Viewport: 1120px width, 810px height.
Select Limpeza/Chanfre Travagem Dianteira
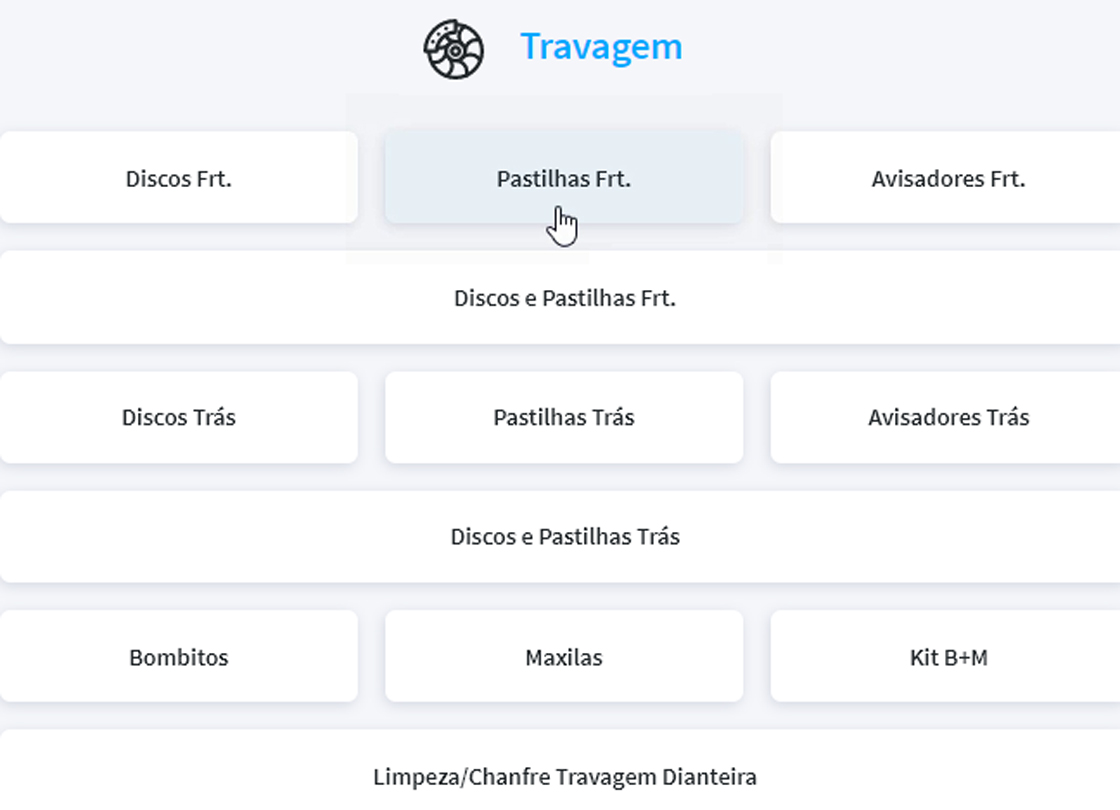(564, 776)
